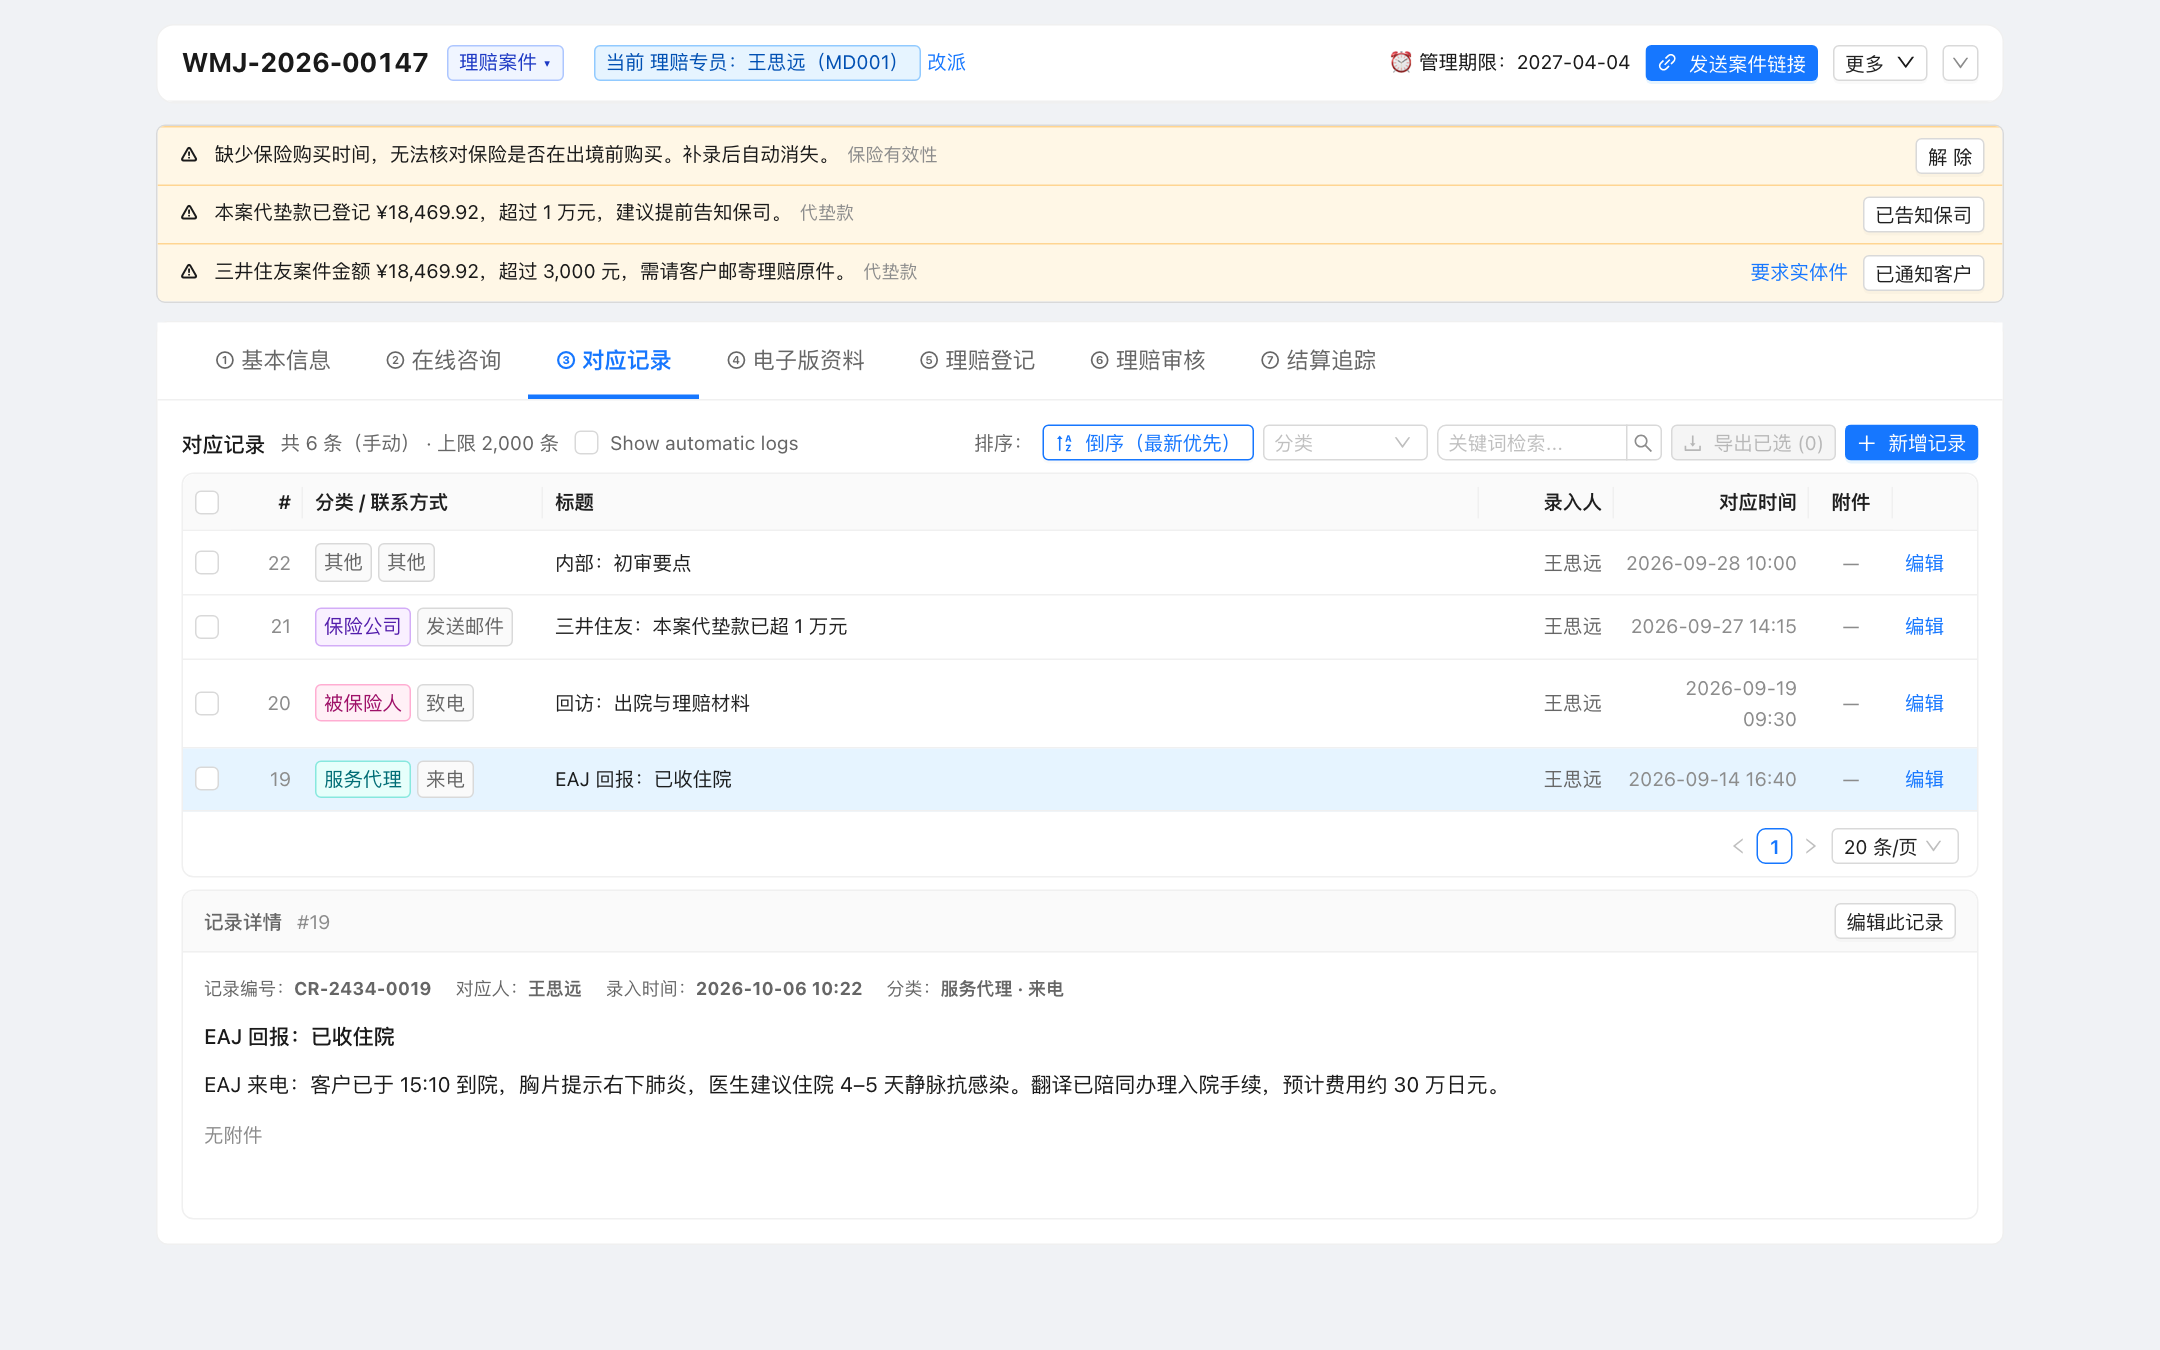2160x1350 pixels.
Task: Open the 理赔案件 case type dropdown
Action: coord(505,63)
